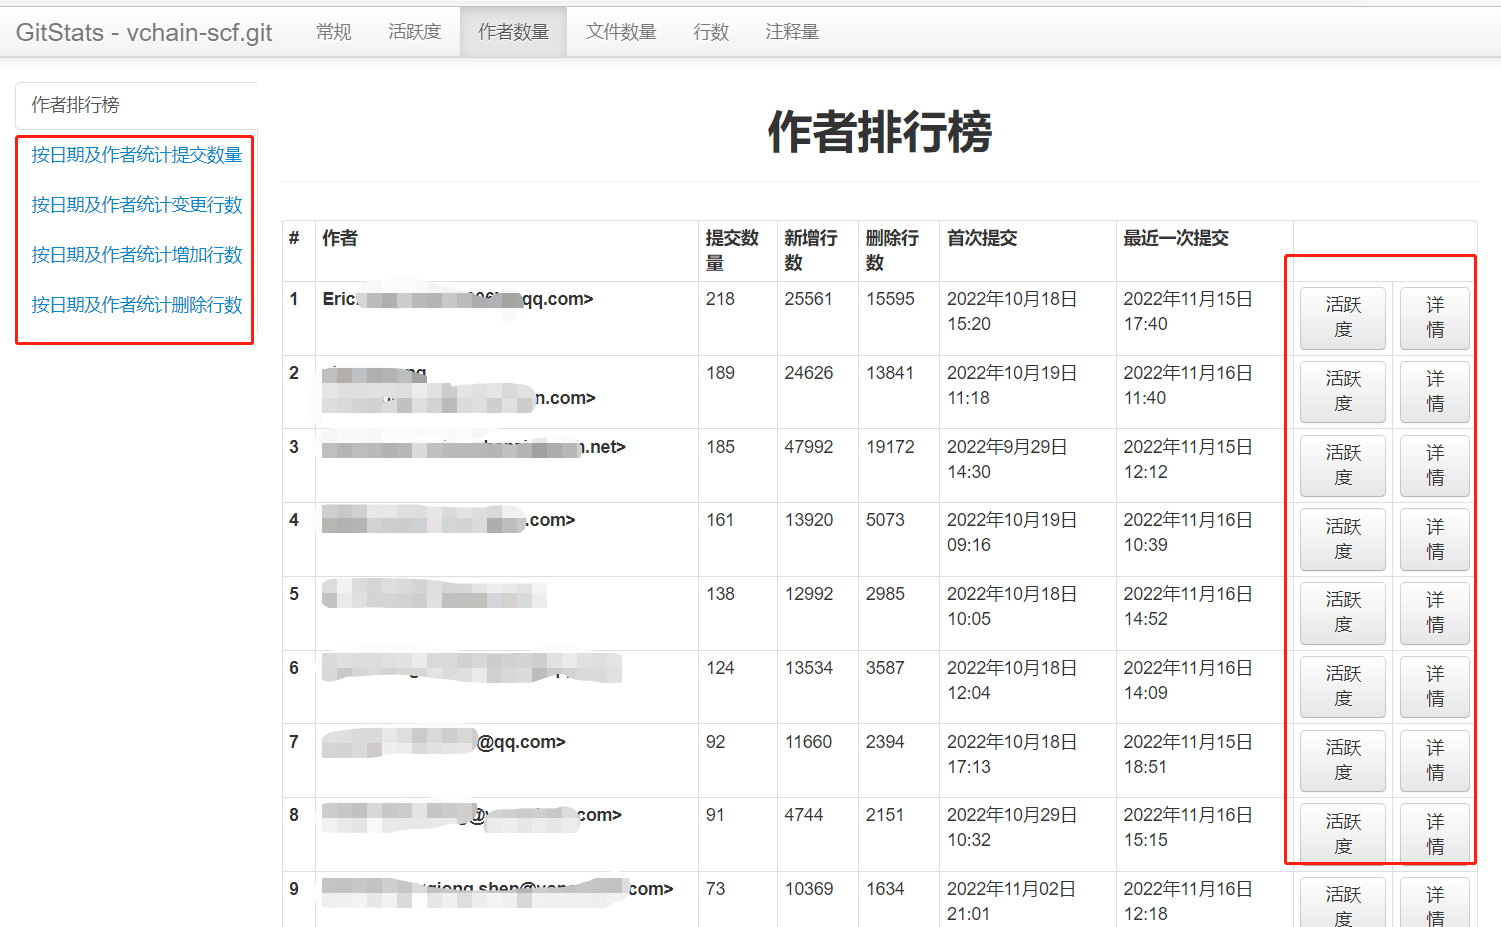
Task: Click 活跃度 button for row 6 (124 commits)
Action: click(x=1343, y=687)
